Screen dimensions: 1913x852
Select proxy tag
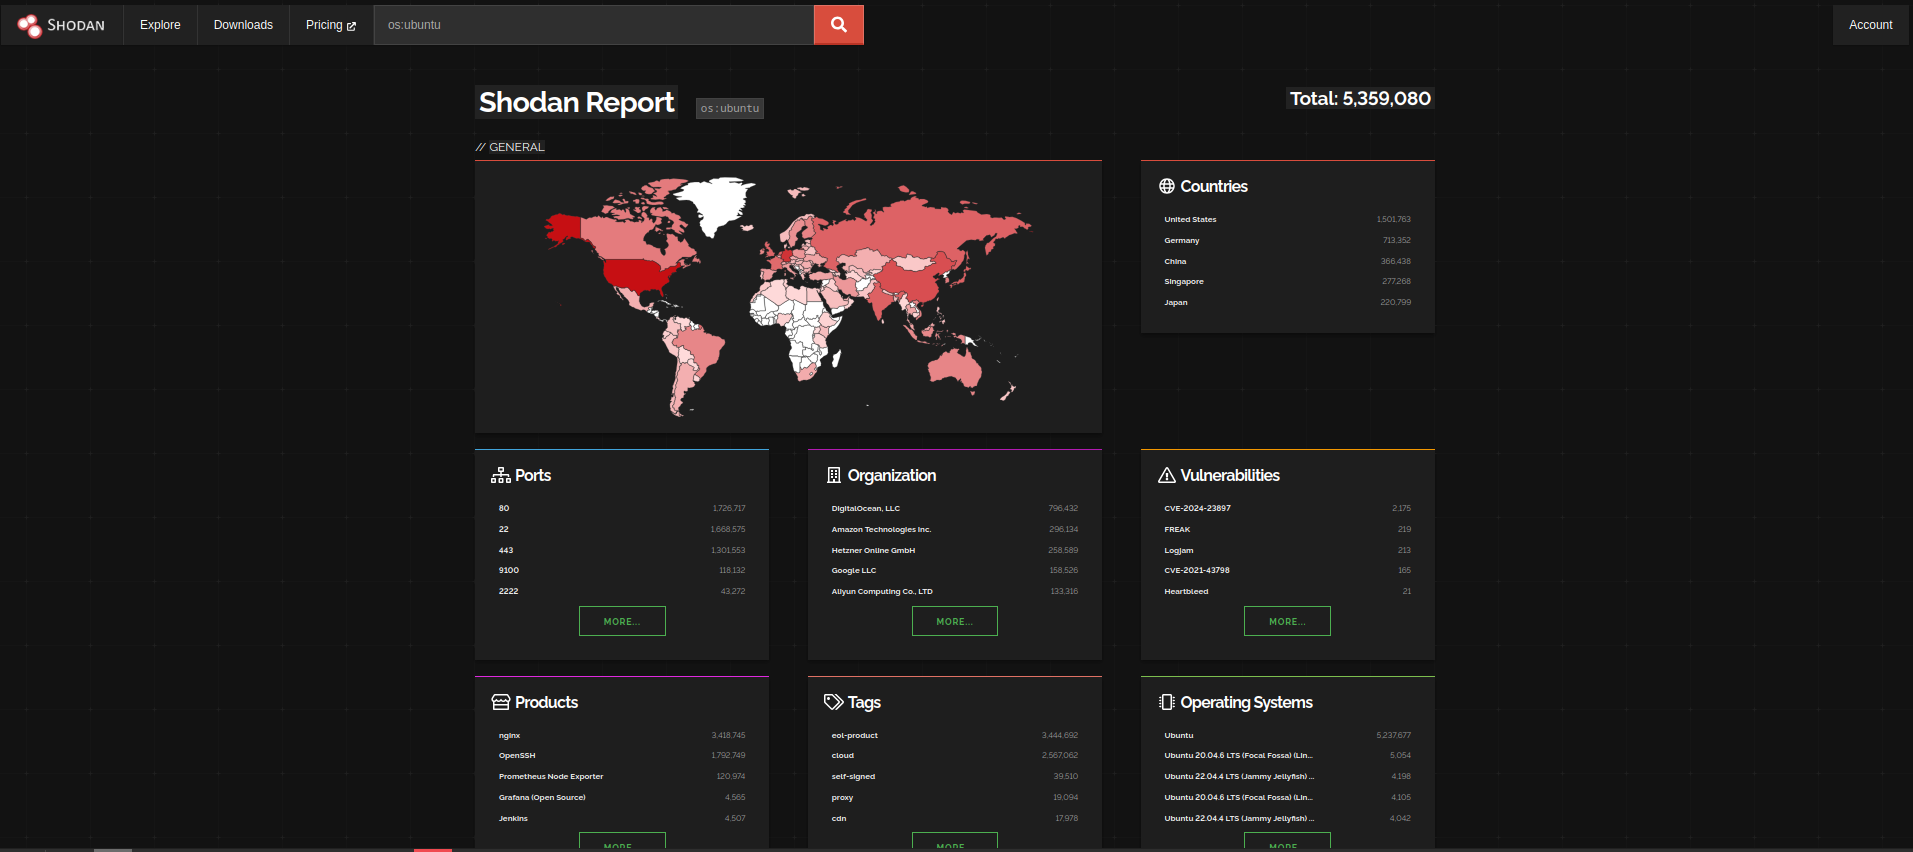[955, 797]
